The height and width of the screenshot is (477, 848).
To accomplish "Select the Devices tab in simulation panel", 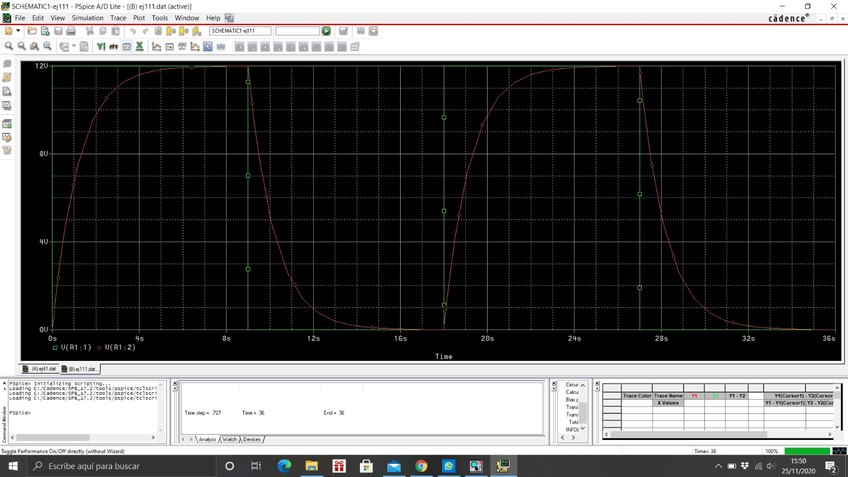I will pyautogui.click(x=251, y=439).
